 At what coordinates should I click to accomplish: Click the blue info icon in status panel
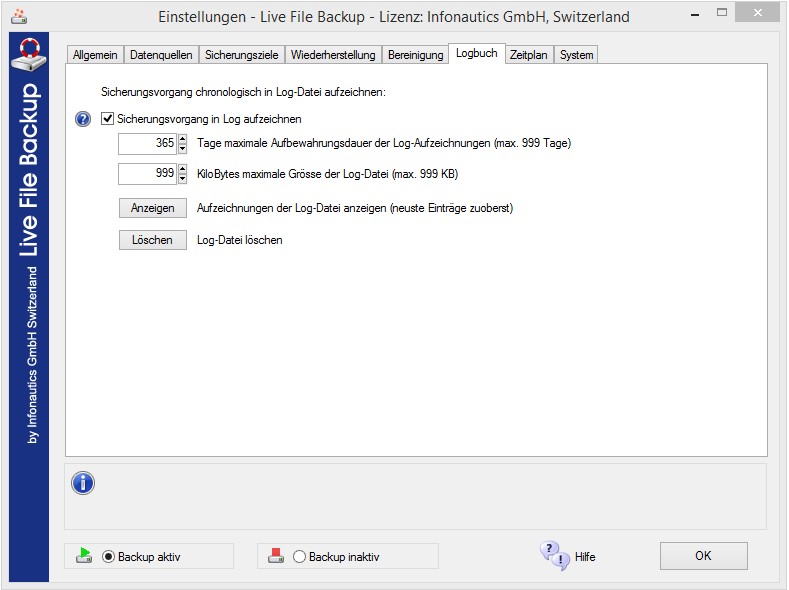tap(83, 483)
